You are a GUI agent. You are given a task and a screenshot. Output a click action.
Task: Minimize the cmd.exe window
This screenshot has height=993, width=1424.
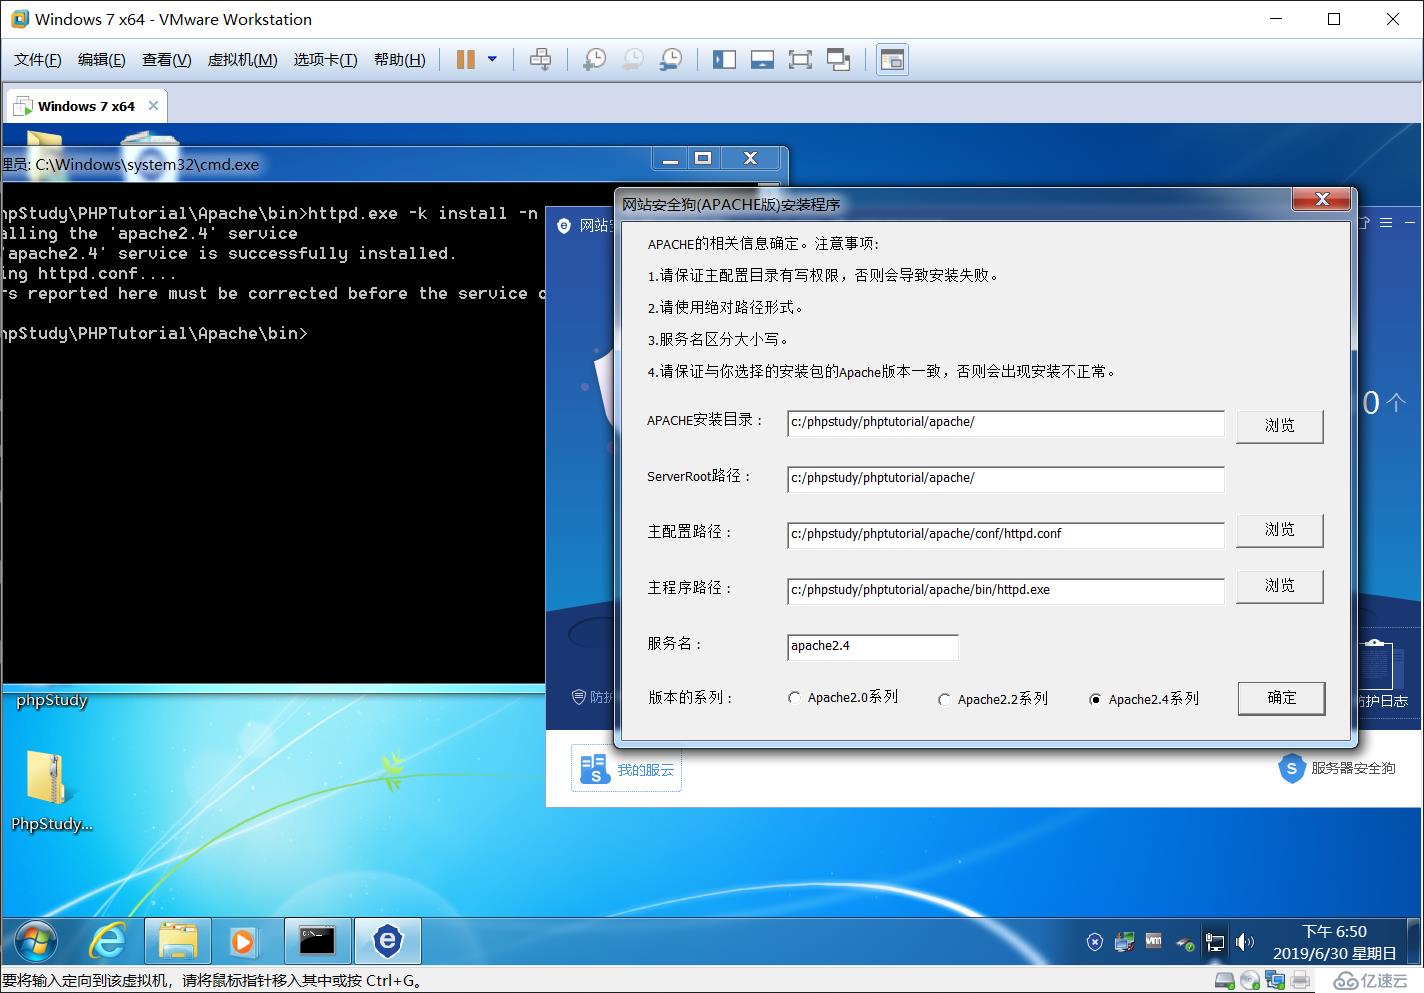pos(671,159)
